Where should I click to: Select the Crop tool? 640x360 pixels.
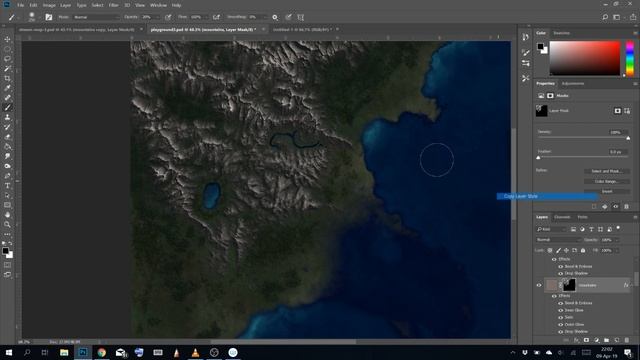[7, 78]
